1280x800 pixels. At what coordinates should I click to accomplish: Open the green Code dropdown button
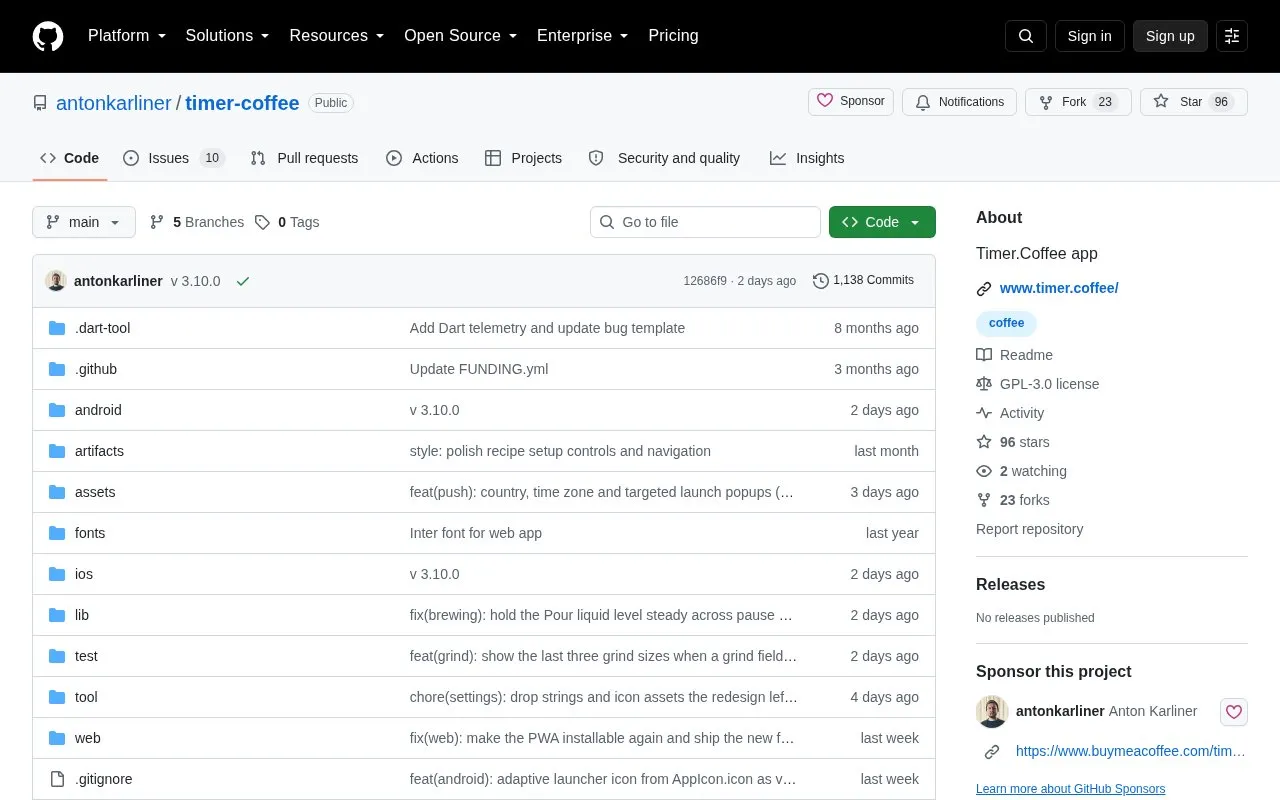pyautogui.click(x=882, y=222)
